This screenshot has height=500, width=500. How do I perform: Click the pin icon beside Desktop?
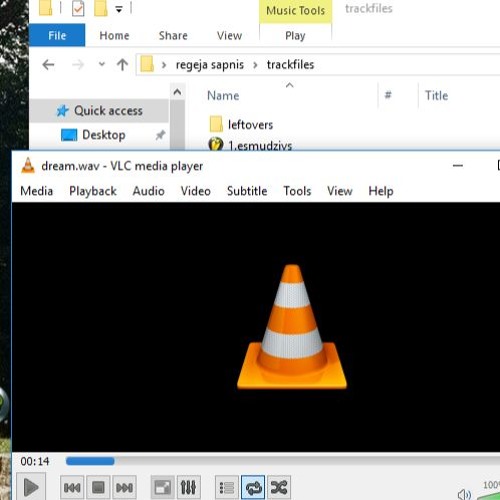[x=160, y=135]
